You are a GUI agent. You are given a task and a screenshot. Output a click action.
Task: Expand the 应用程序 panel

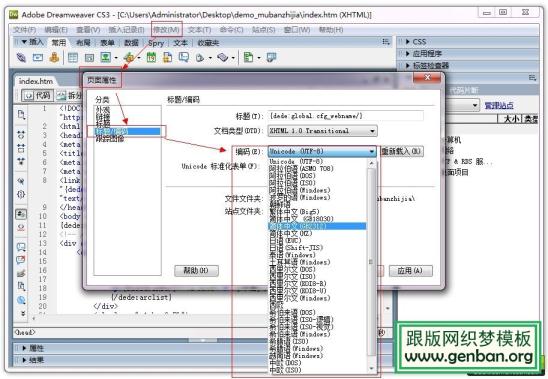pos(408,53)
